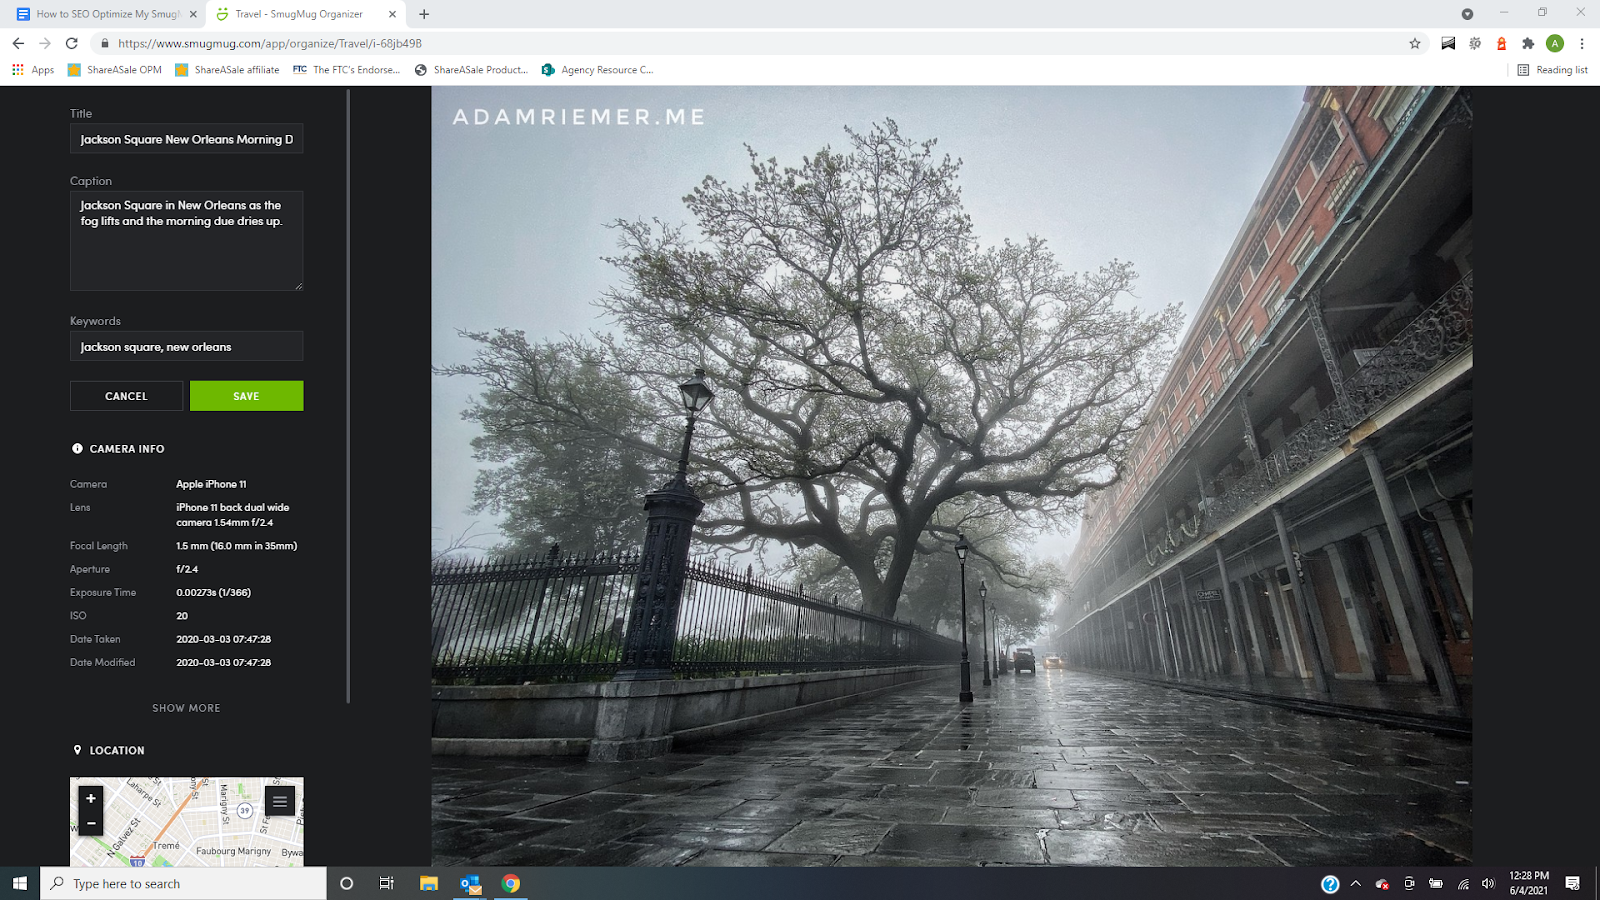The height and width of the screenshot is (900, 1600).
Task: Click the Chrome icon on the taskbar
Action: click(x=510, y=883)
